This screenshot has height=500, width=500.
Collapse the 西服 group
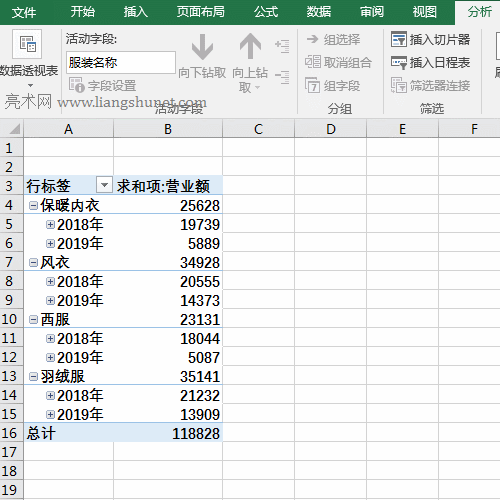pyautogui.click(x=33, y=320)
